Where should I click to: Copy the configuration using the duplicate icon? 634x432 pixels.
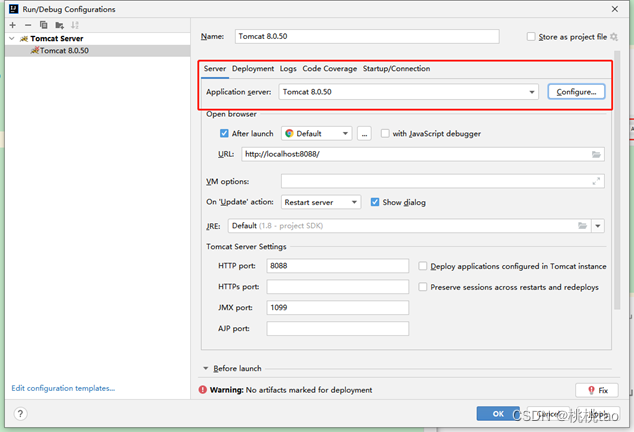(x=44, y=25)
